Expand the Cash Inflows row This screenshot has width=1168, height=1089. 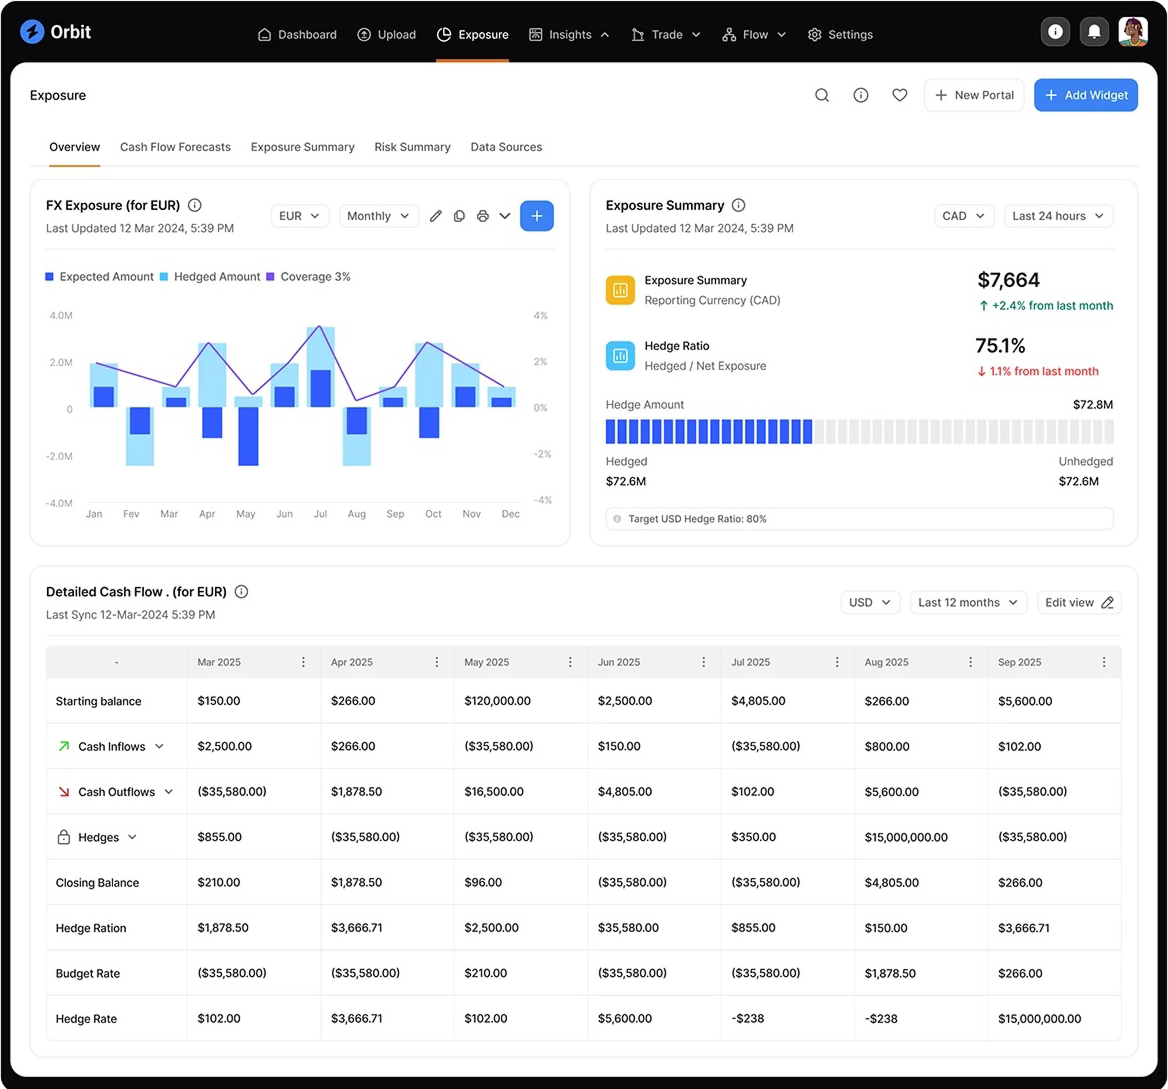pos(159,747)
